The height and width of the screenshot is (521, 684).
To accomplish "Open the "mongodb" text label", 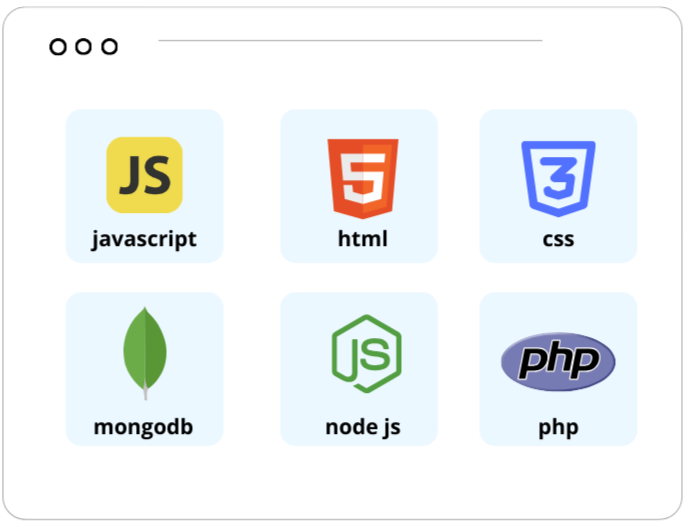I will (x=144, y=427).
